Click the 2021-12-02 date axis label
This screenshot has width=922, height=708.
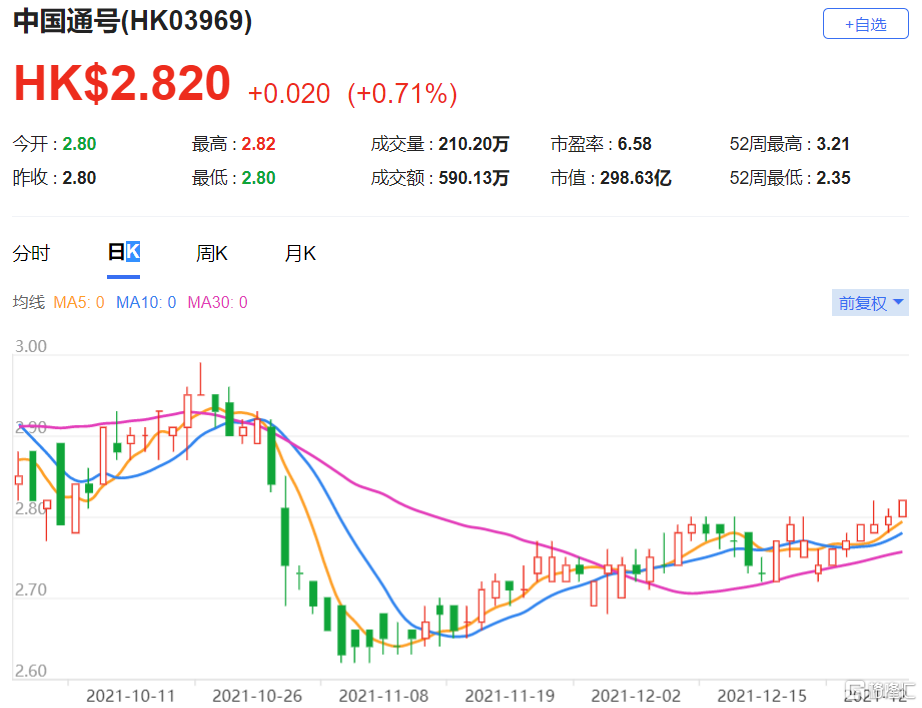(x=636, y=696)
